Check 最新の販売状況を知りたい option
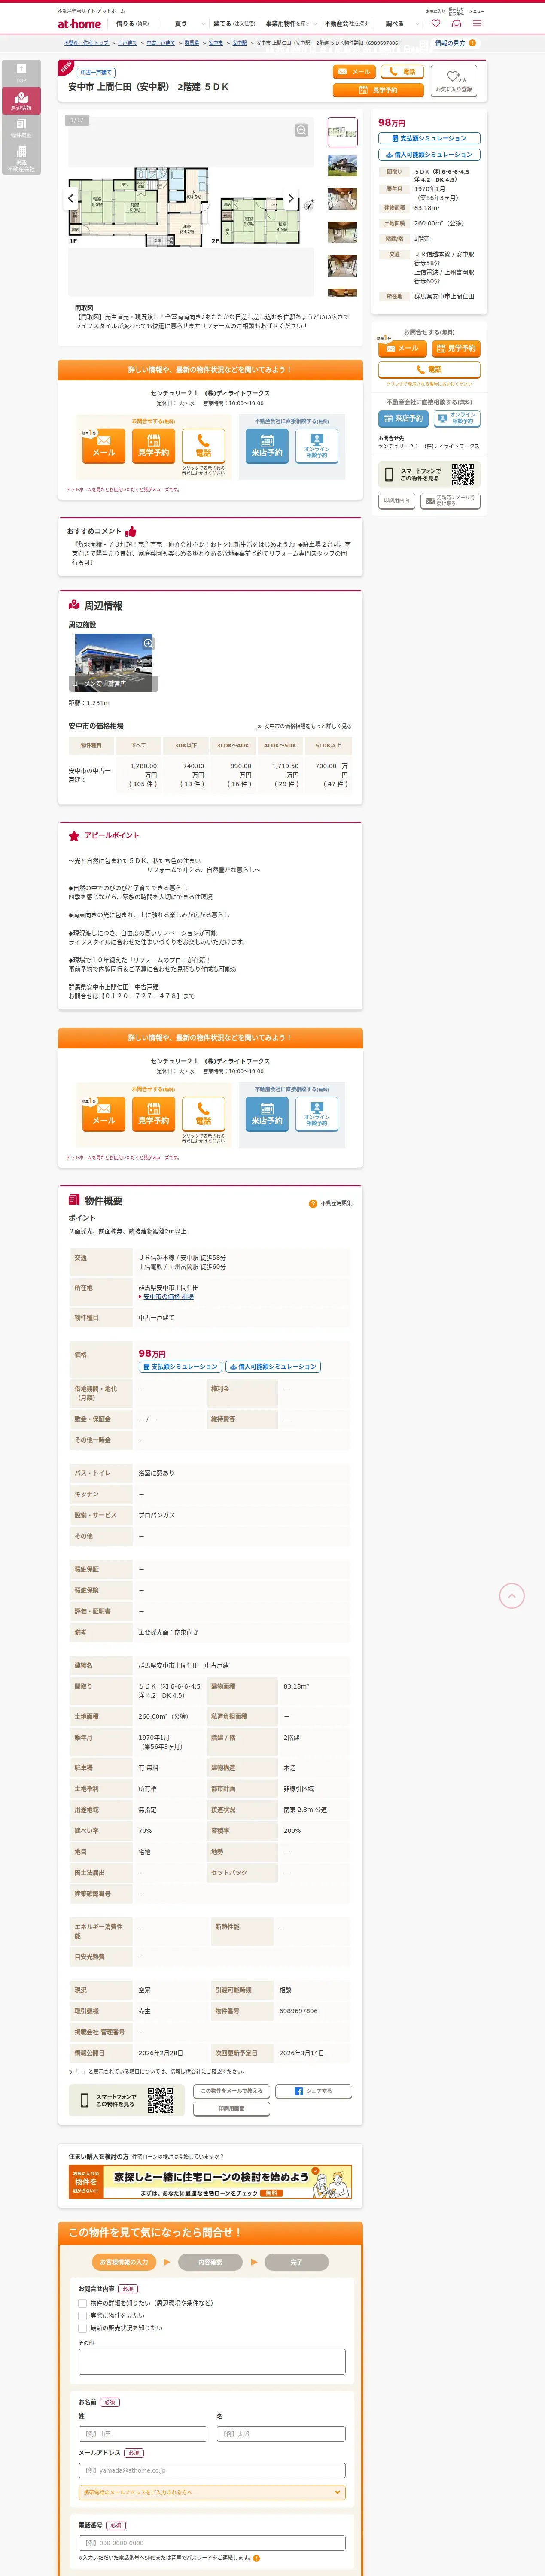 pos(83,2327)
